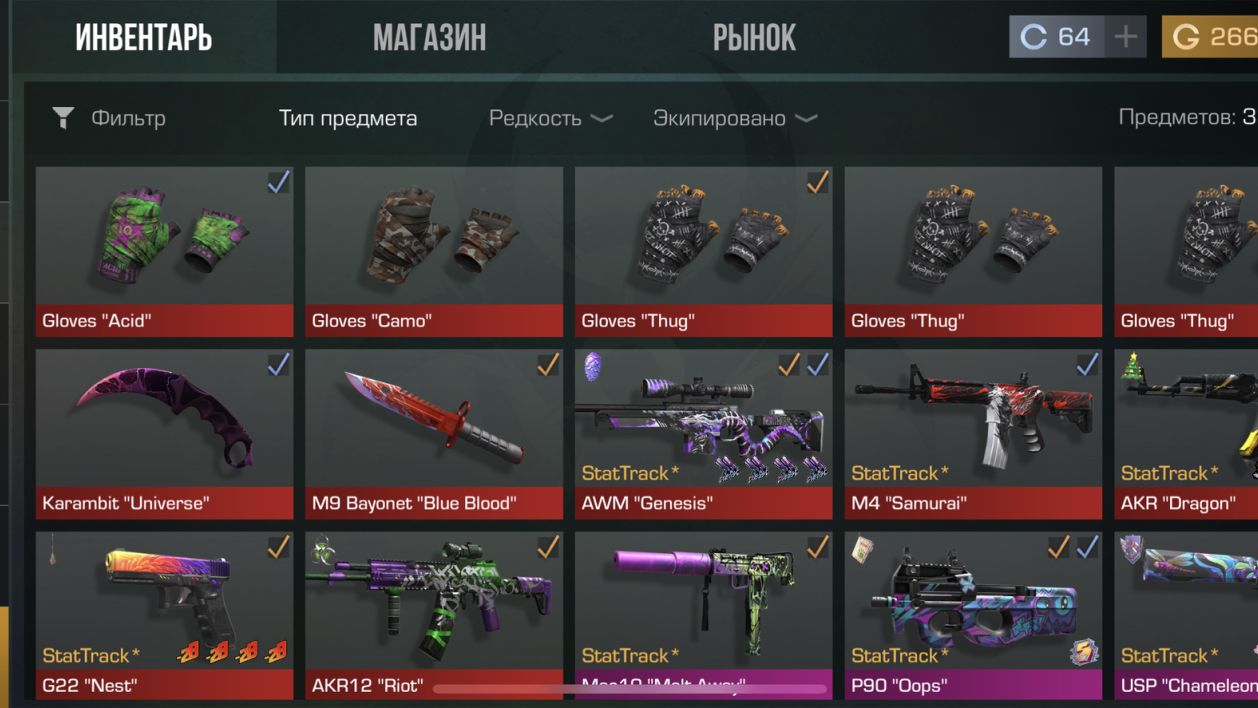Toggle blue checkmark on Karambit Universe
This screenshot has width=1258, height=708.
point(278,364)
